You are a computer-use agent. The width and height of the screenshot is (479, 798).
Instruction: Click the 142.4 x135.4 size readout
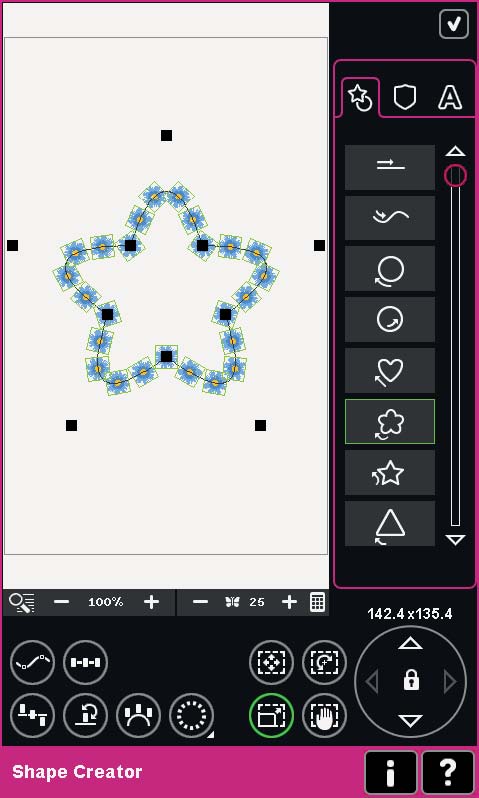point(410,614)
